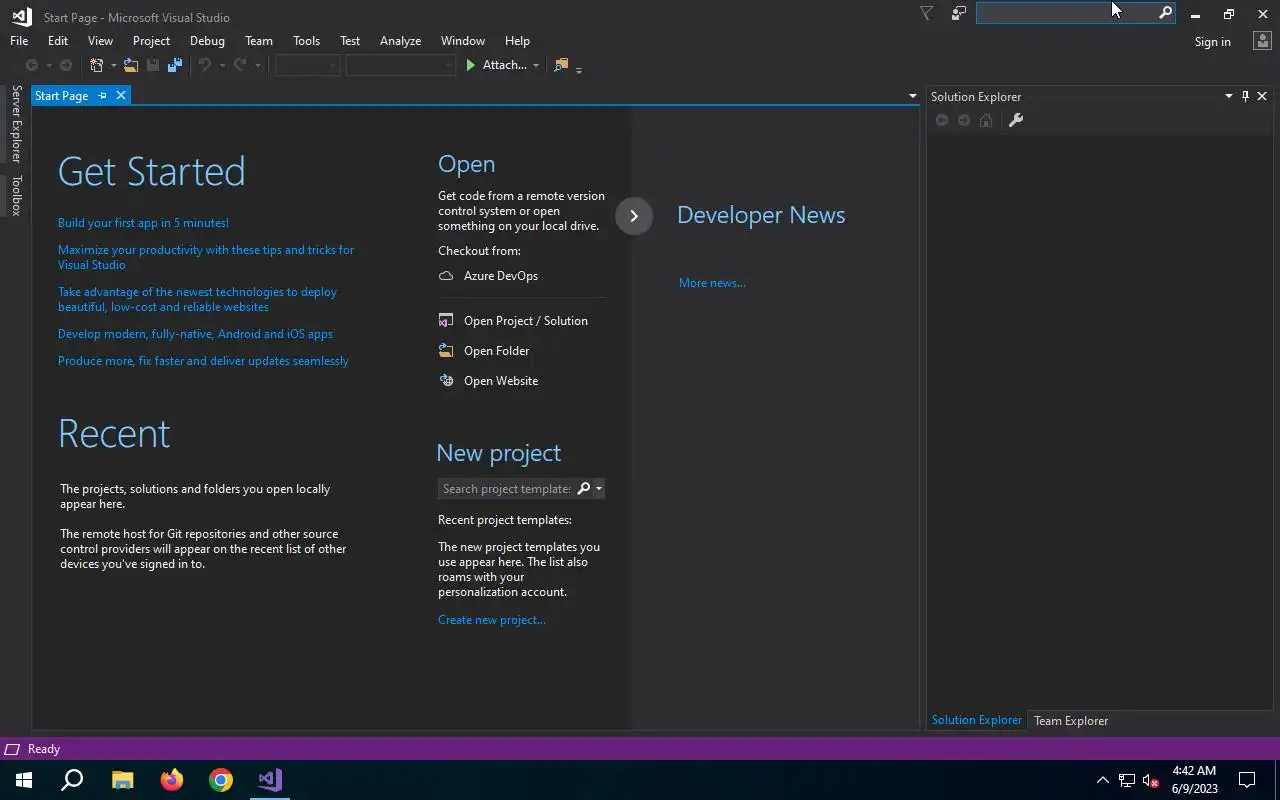Viewport: 1280px width, 800px height.
Task: Toggle Auto Hide pin on Solution Explorer
Action: point(1245,96)
